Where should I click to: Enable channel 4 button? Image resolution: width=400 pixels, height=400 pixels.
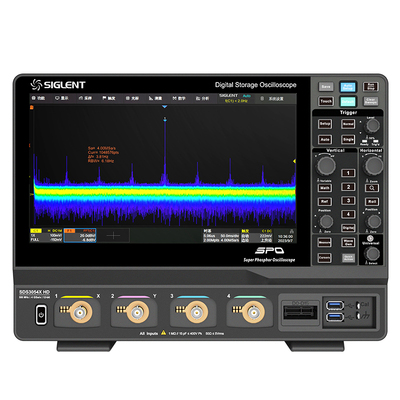click(348, 214)
